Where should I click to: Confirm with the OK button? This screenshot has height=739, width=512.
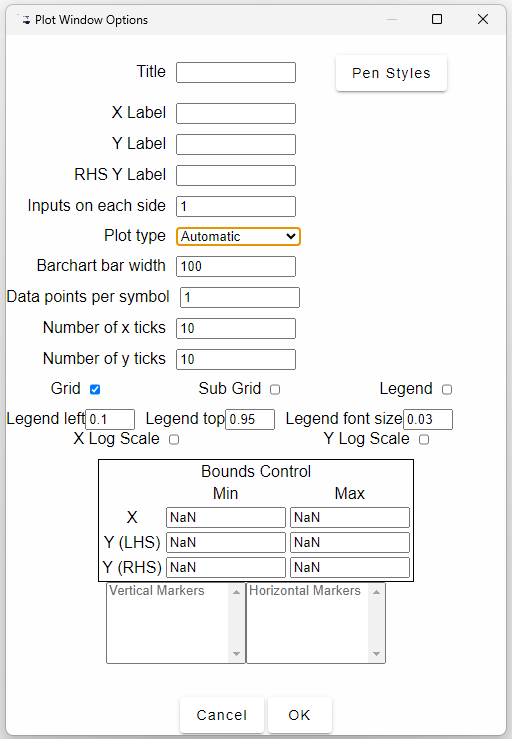[299, 715]
